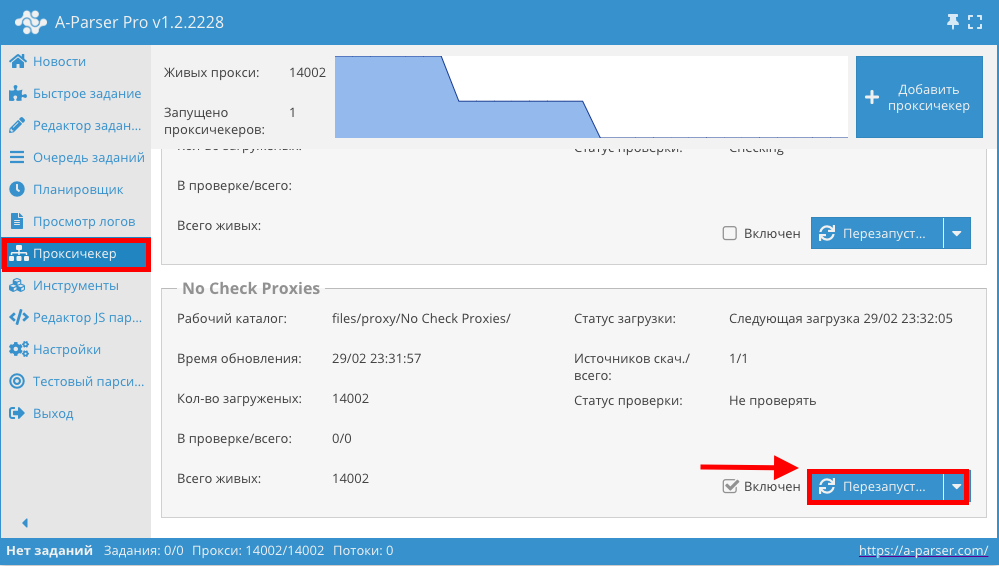Viewport: 999px width, 566px height.
Task: Click the Задания: 0/0 status entry
Action: 143,550
